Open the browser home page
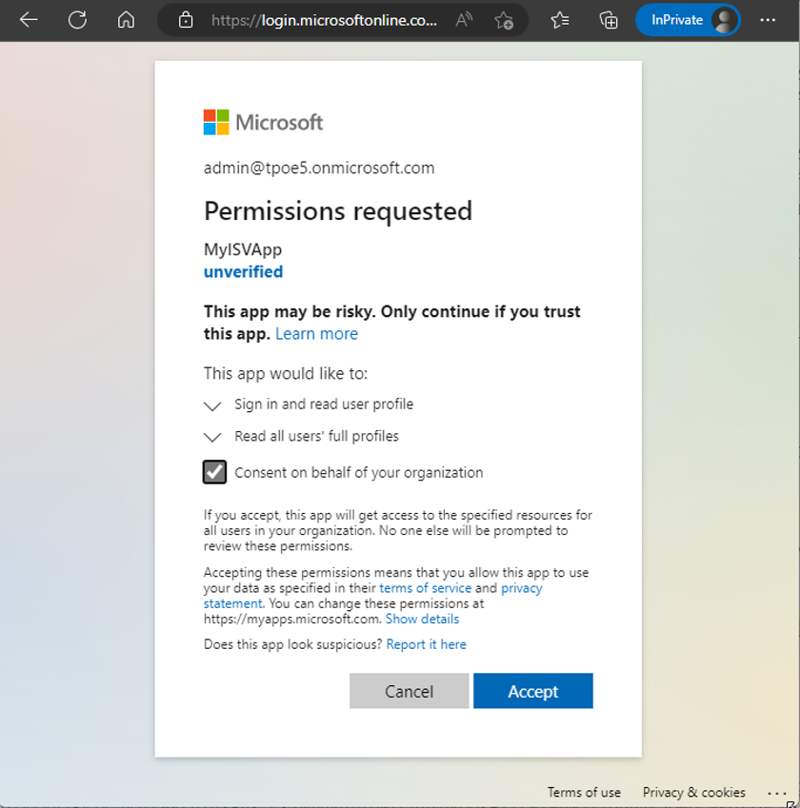Viewport: 800px width, 808px height. [125, 20]
